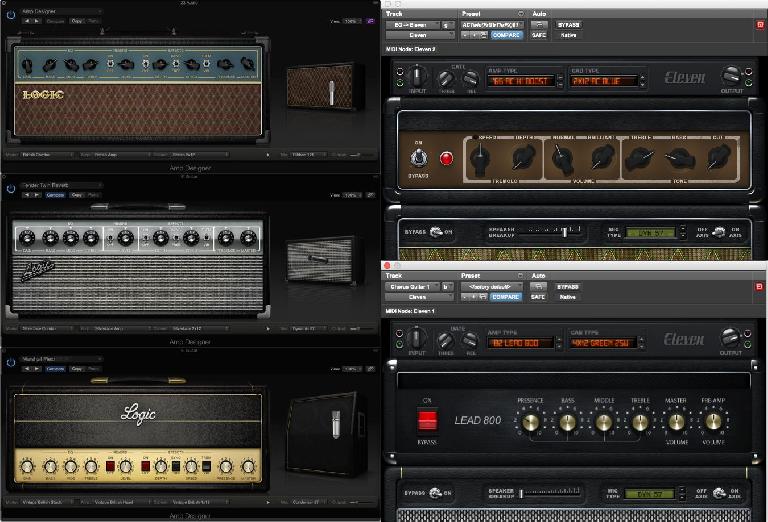Open preset name menu in Eleven 2 window
Screen dimensions: 768x522
492,25
